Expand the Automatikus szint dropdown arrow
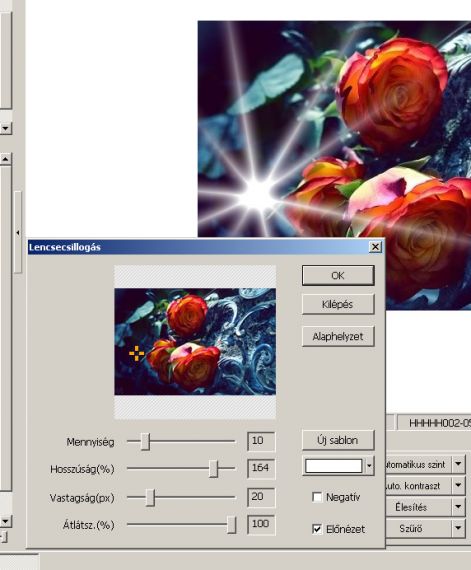471x570 pixels. (x=458, y=464)
